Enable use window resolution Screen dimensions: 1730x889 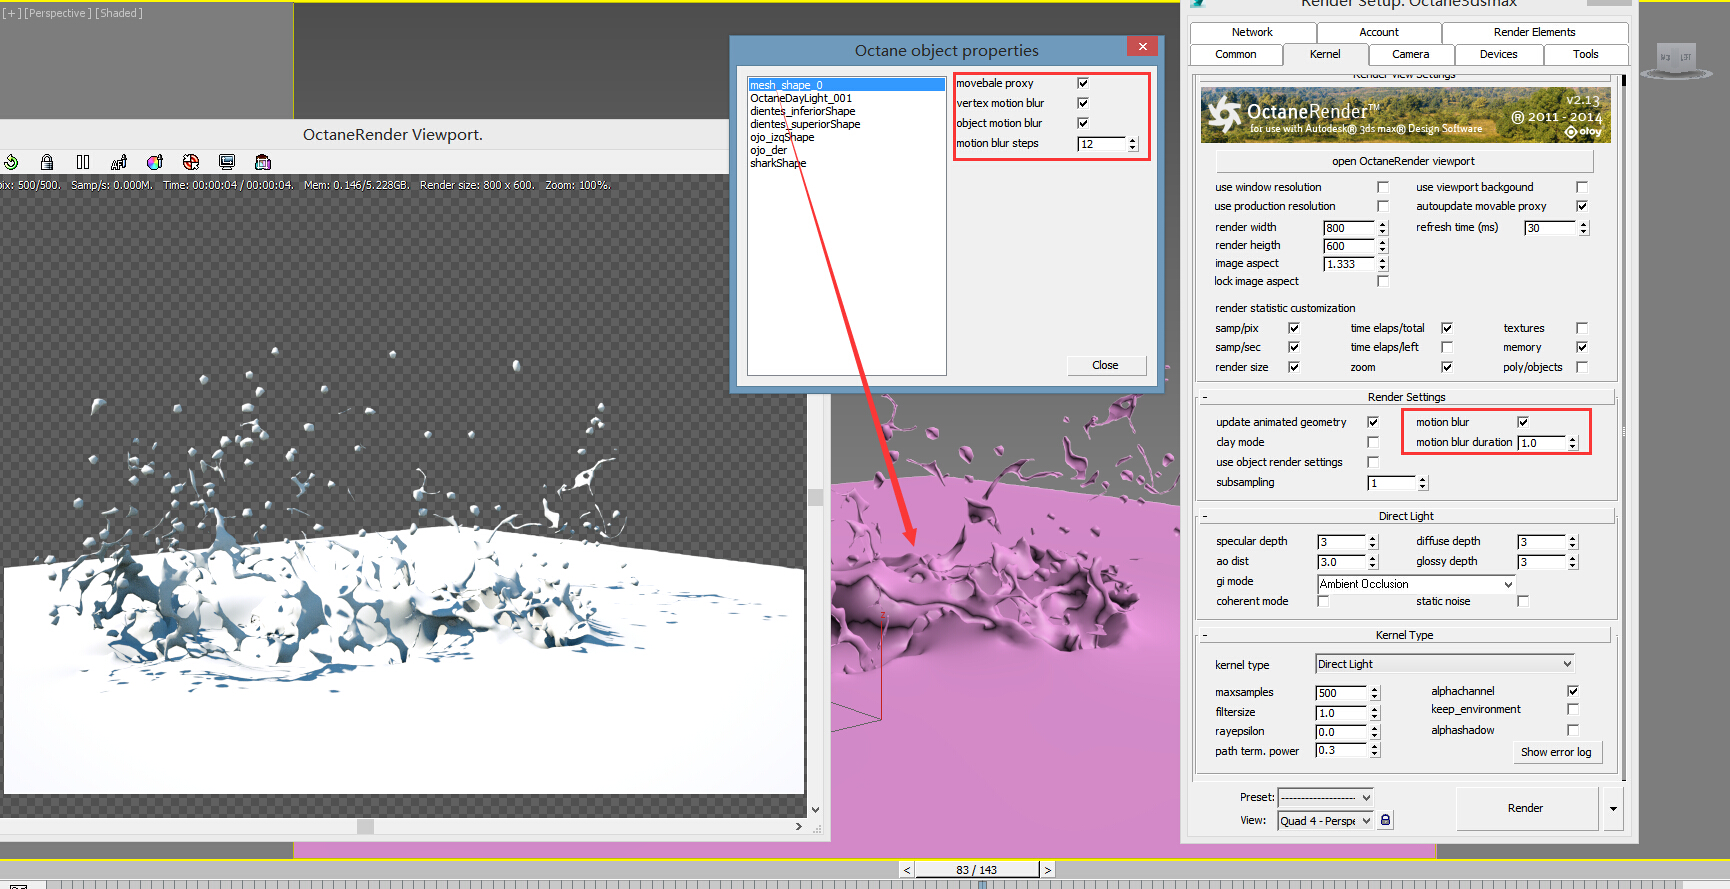(1383, 187)
